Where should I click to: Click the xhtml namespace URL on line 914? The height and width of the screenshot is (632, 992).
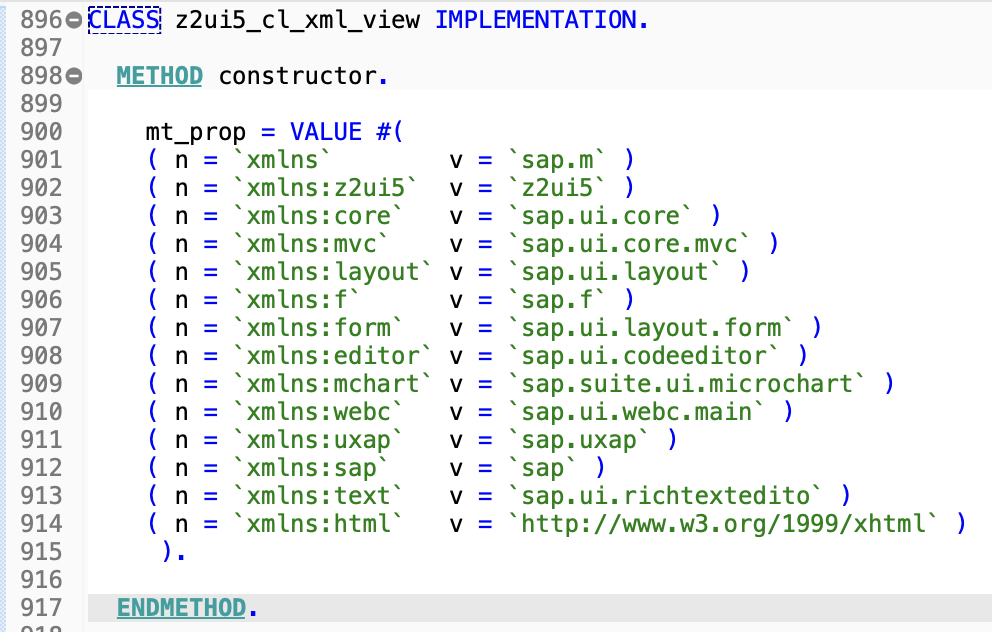(722, 523)
